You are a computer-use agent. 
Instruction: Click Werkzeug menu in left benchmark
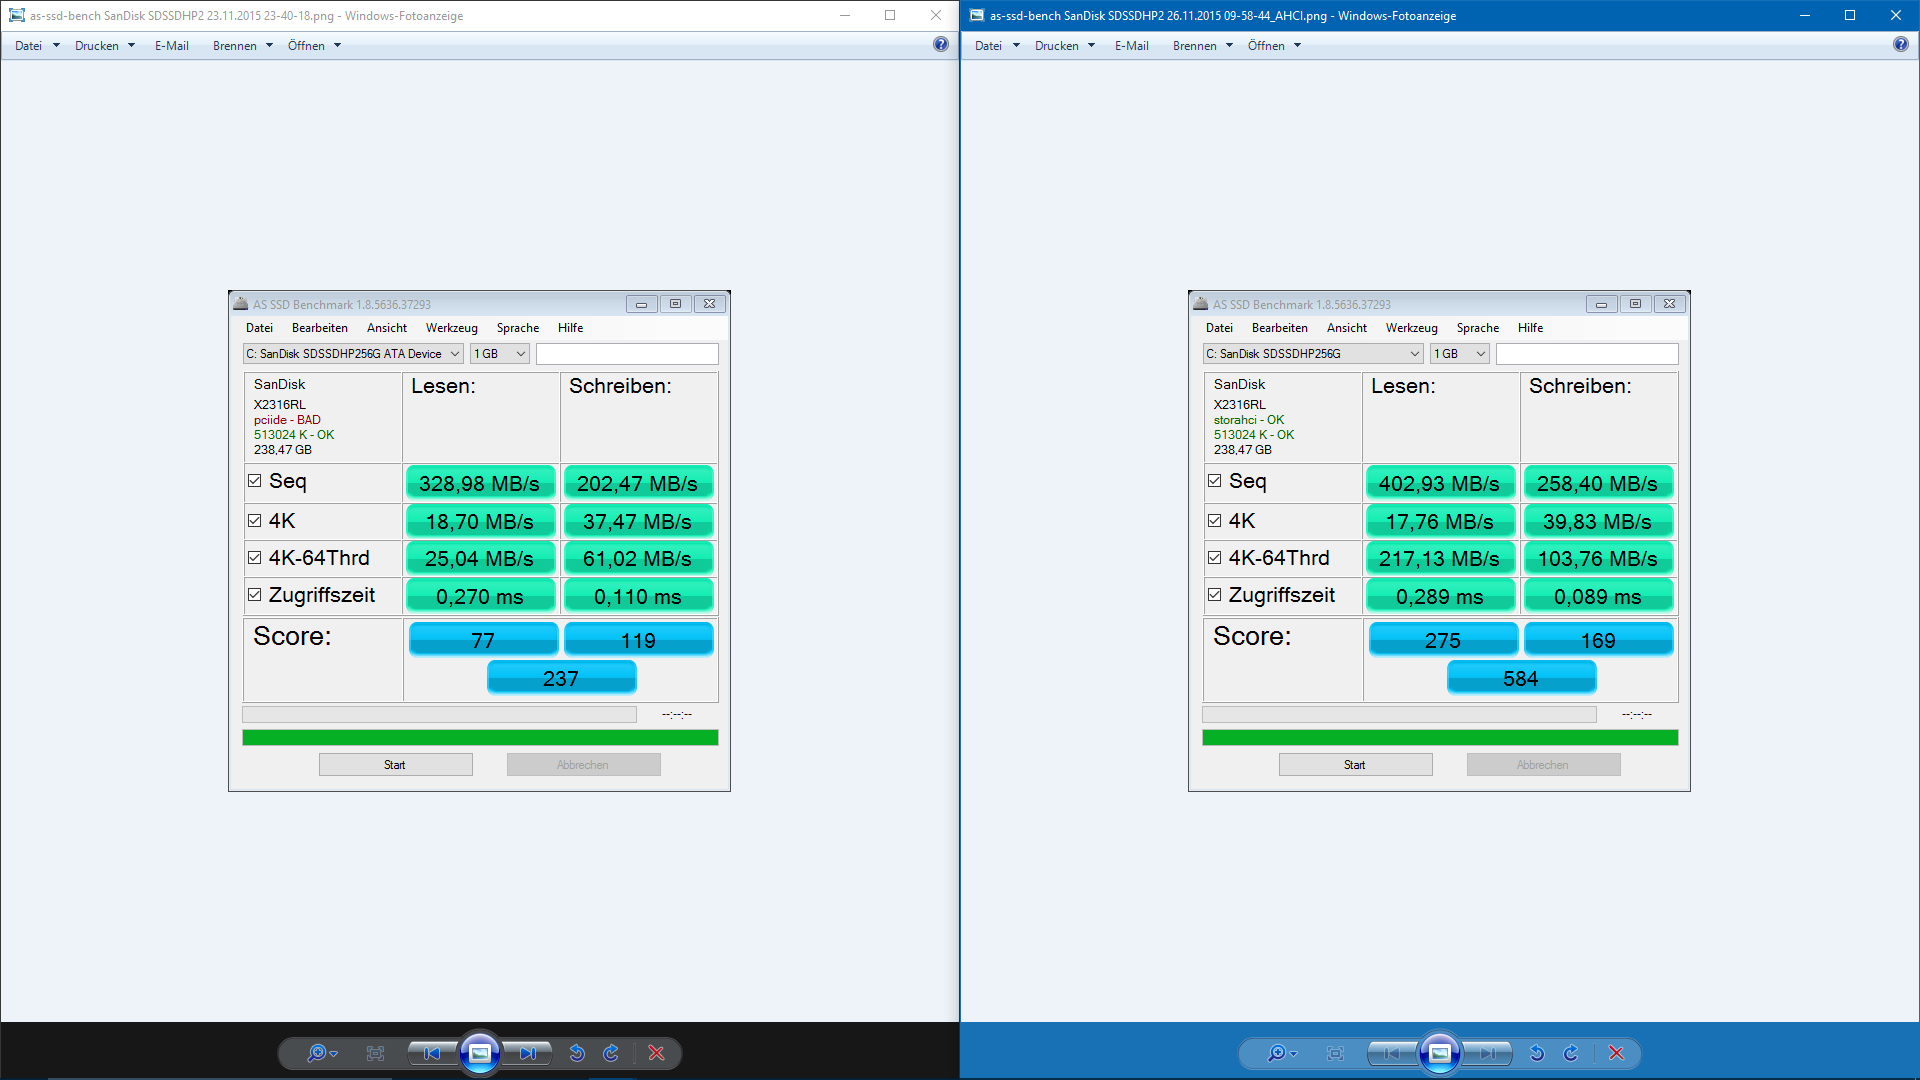point(451,328)
